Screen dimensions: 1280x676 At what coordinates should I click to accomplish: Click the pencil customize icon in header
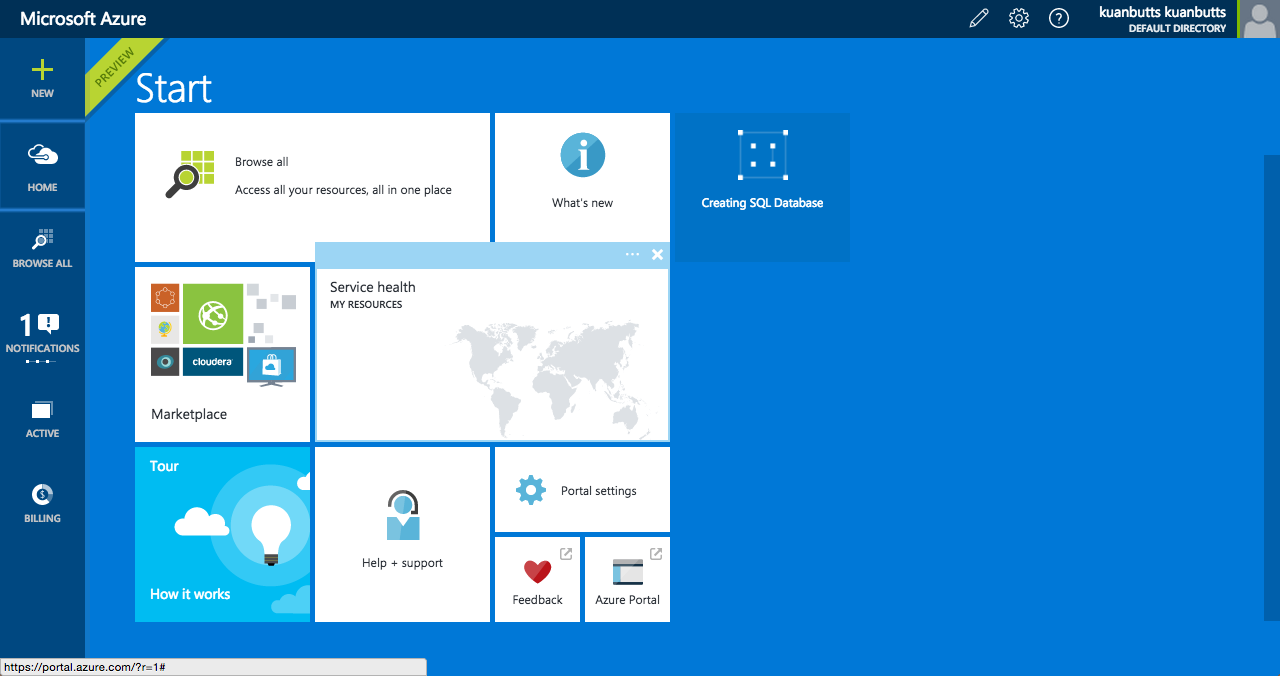[x=979, y=18]
